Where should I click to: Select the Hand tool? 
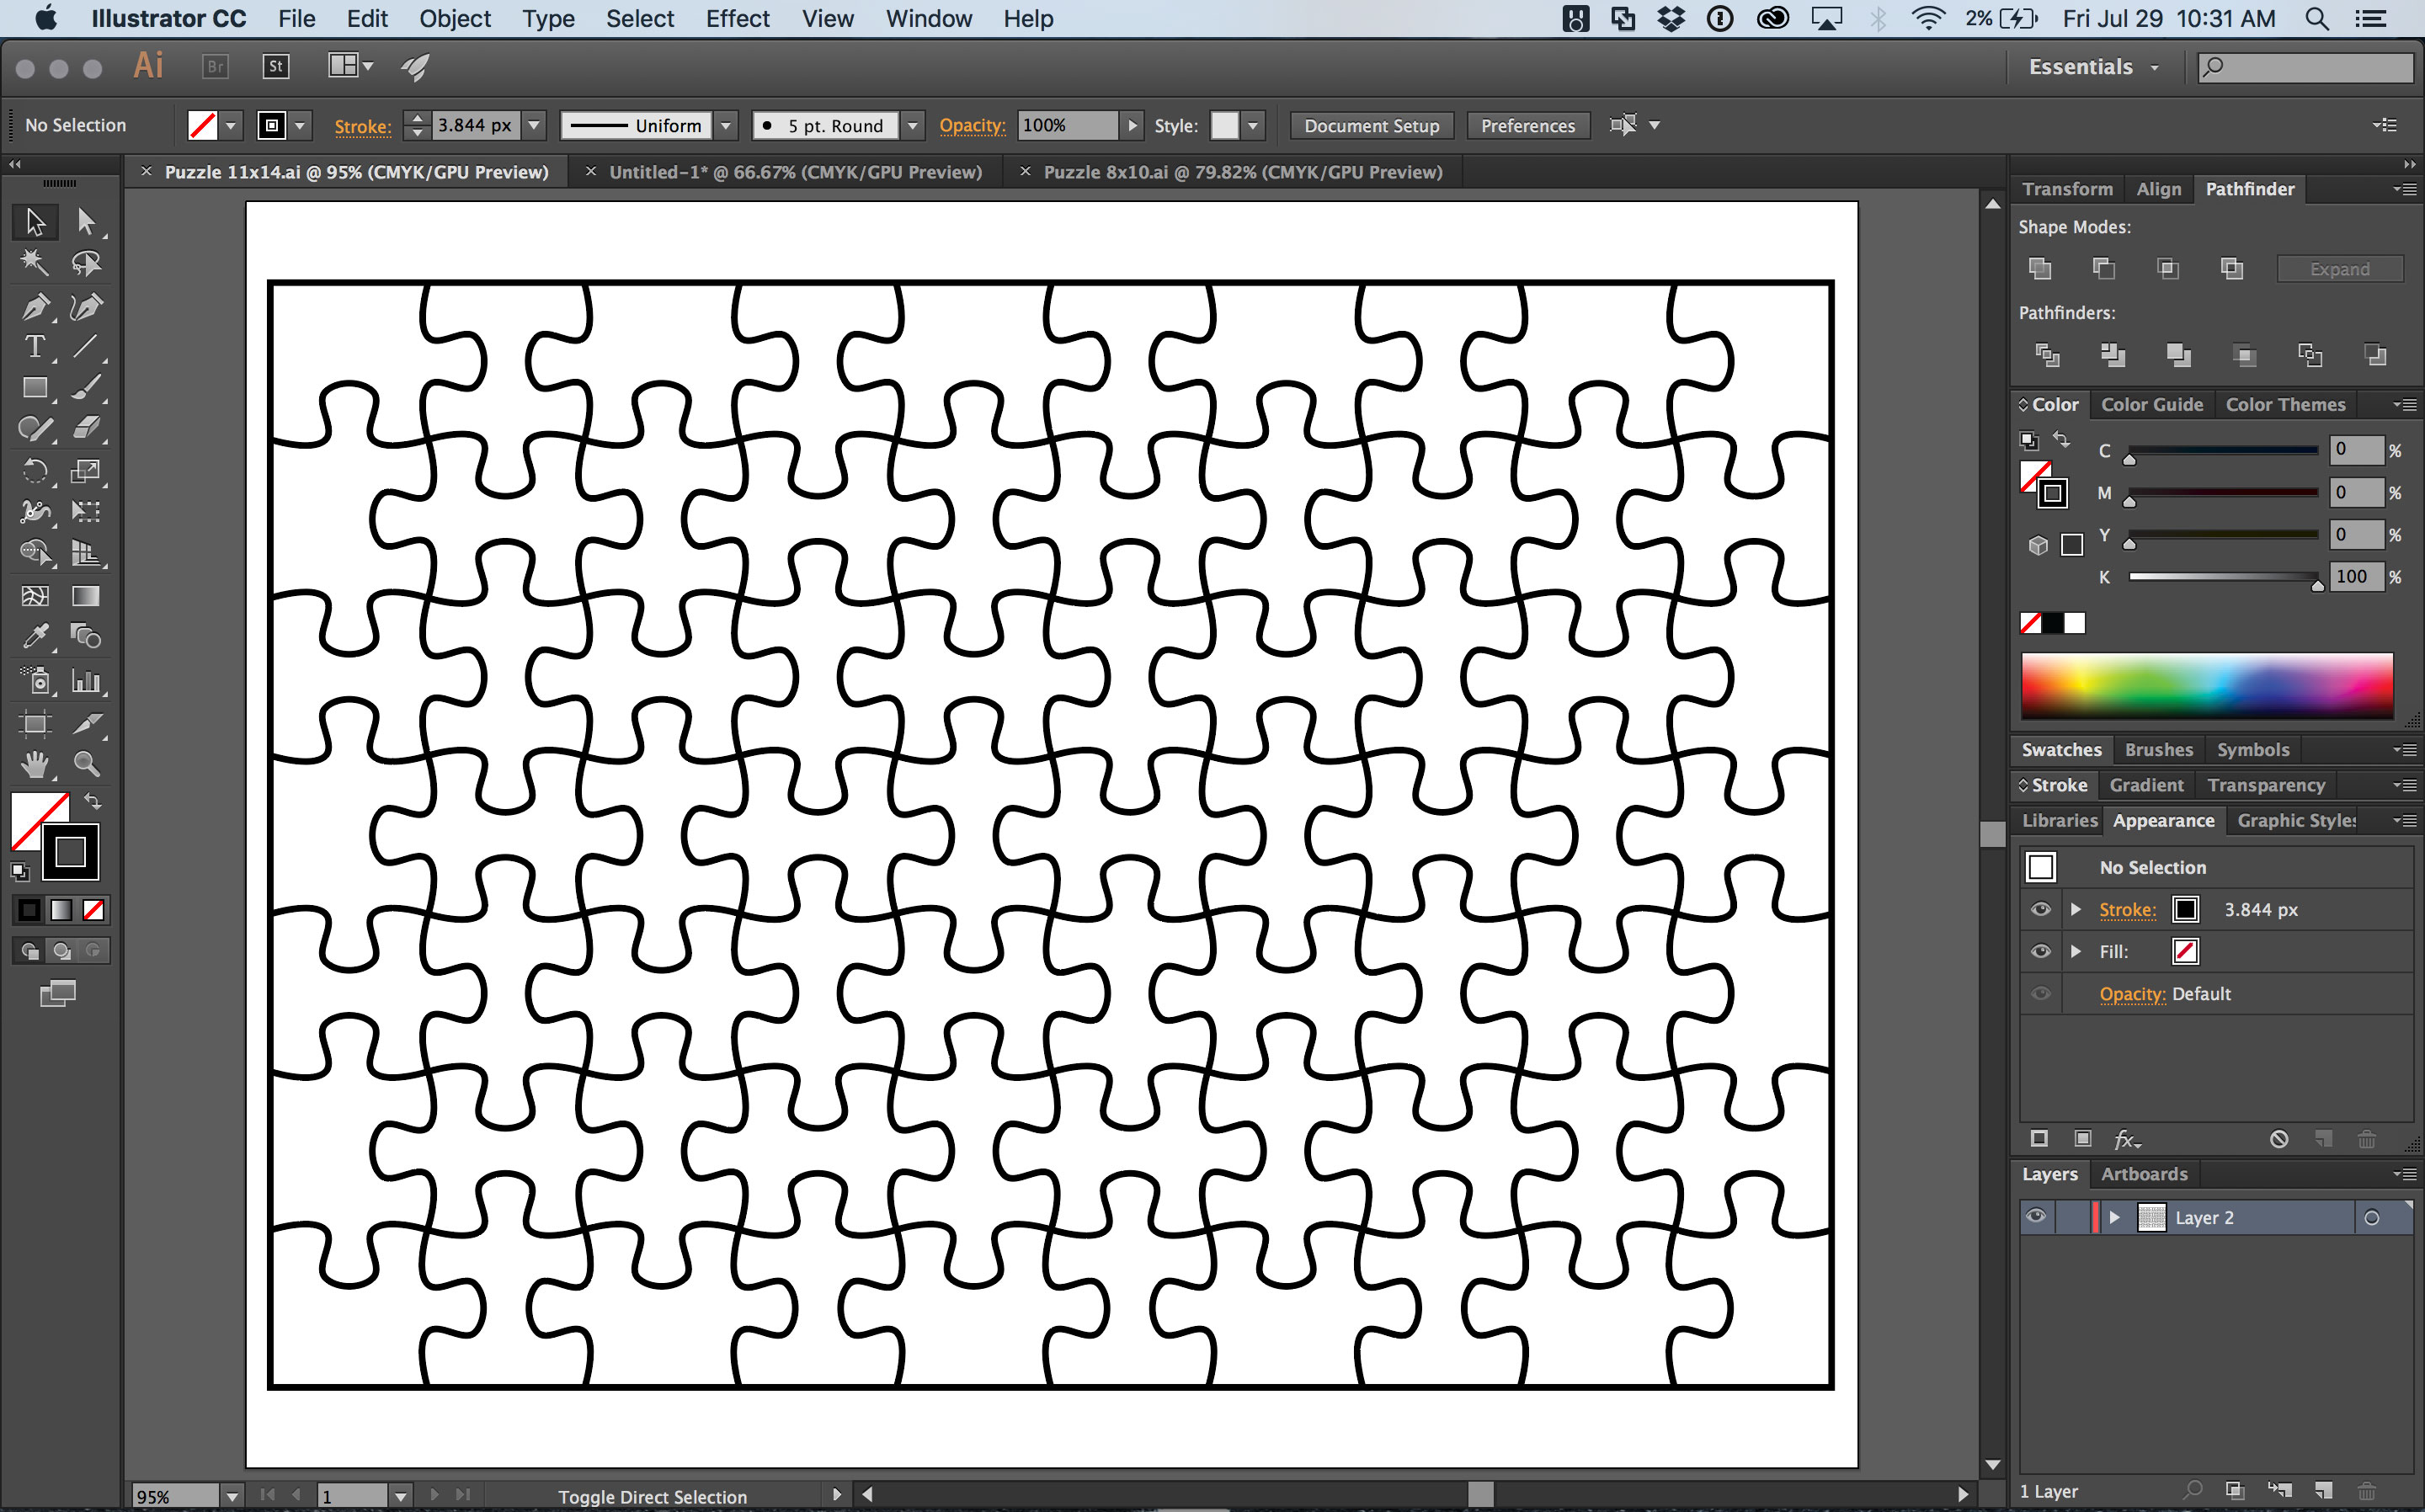point(35,764)
